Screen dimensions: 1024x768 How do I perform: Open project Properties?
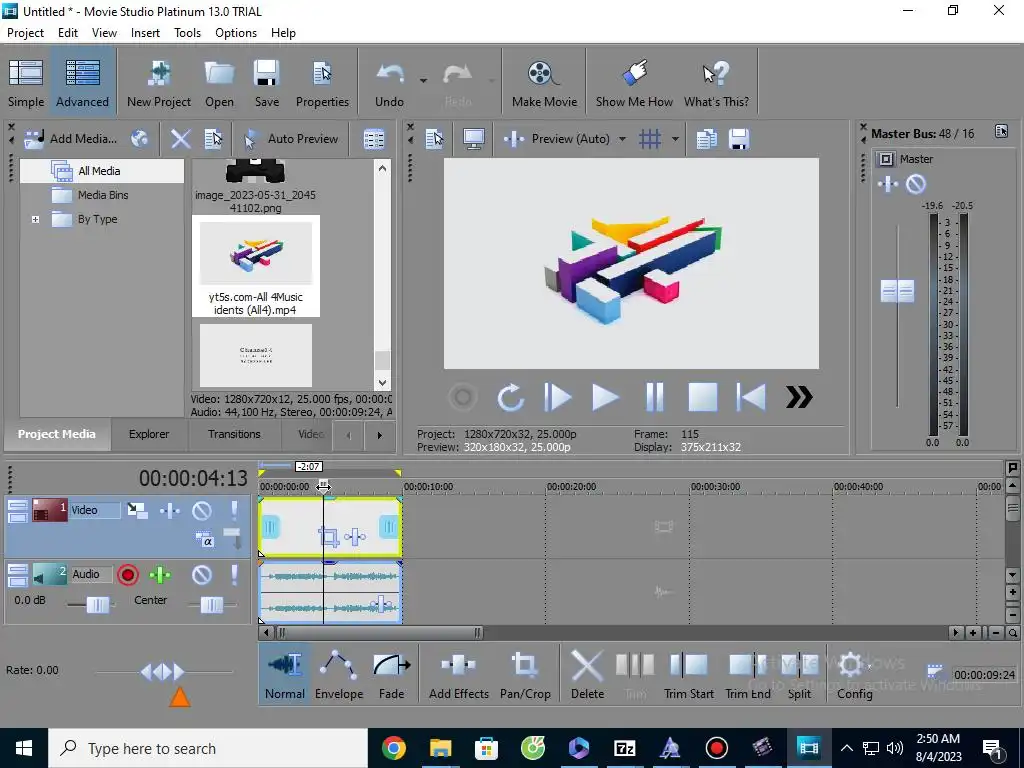tap(322, 83)
